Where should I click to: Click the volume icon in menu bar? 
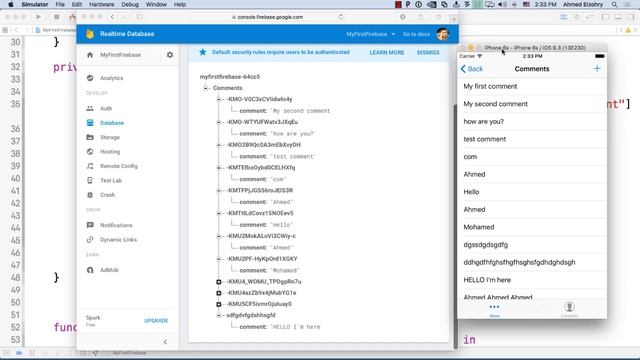point(502,4)
